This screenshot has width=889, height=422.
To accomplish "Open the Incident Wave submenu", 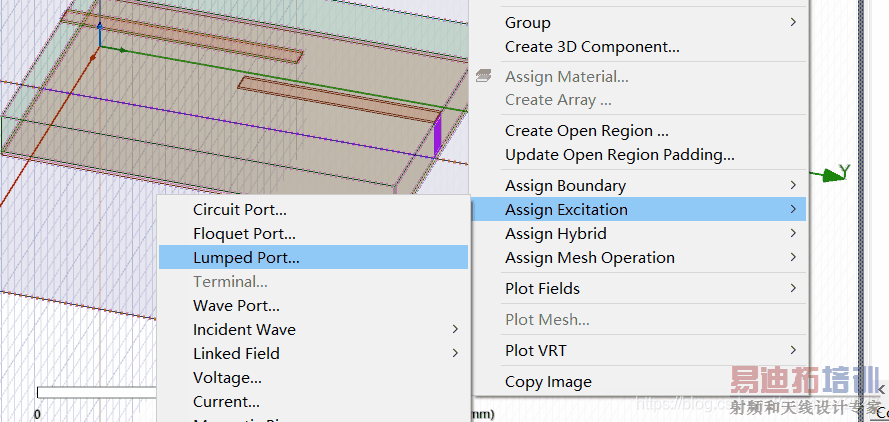I will click(x=314, y=330).
